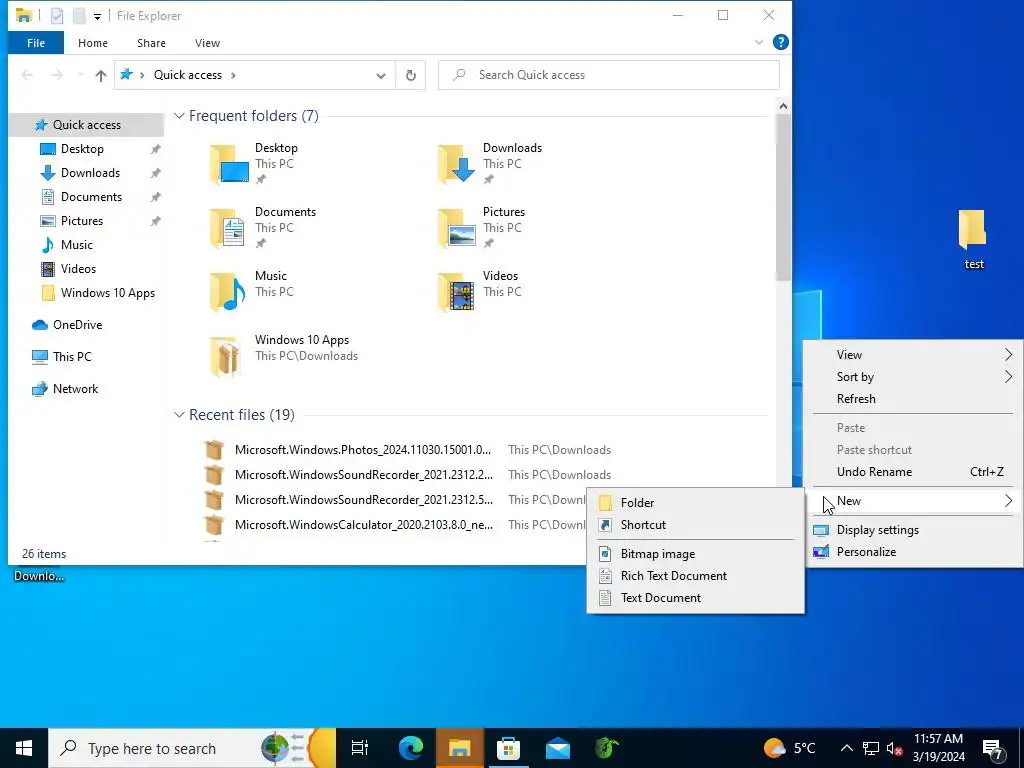Click the network tray icon
Image resolution: width=1024 pixels, height=768 pixels.
tap(871, 748)
